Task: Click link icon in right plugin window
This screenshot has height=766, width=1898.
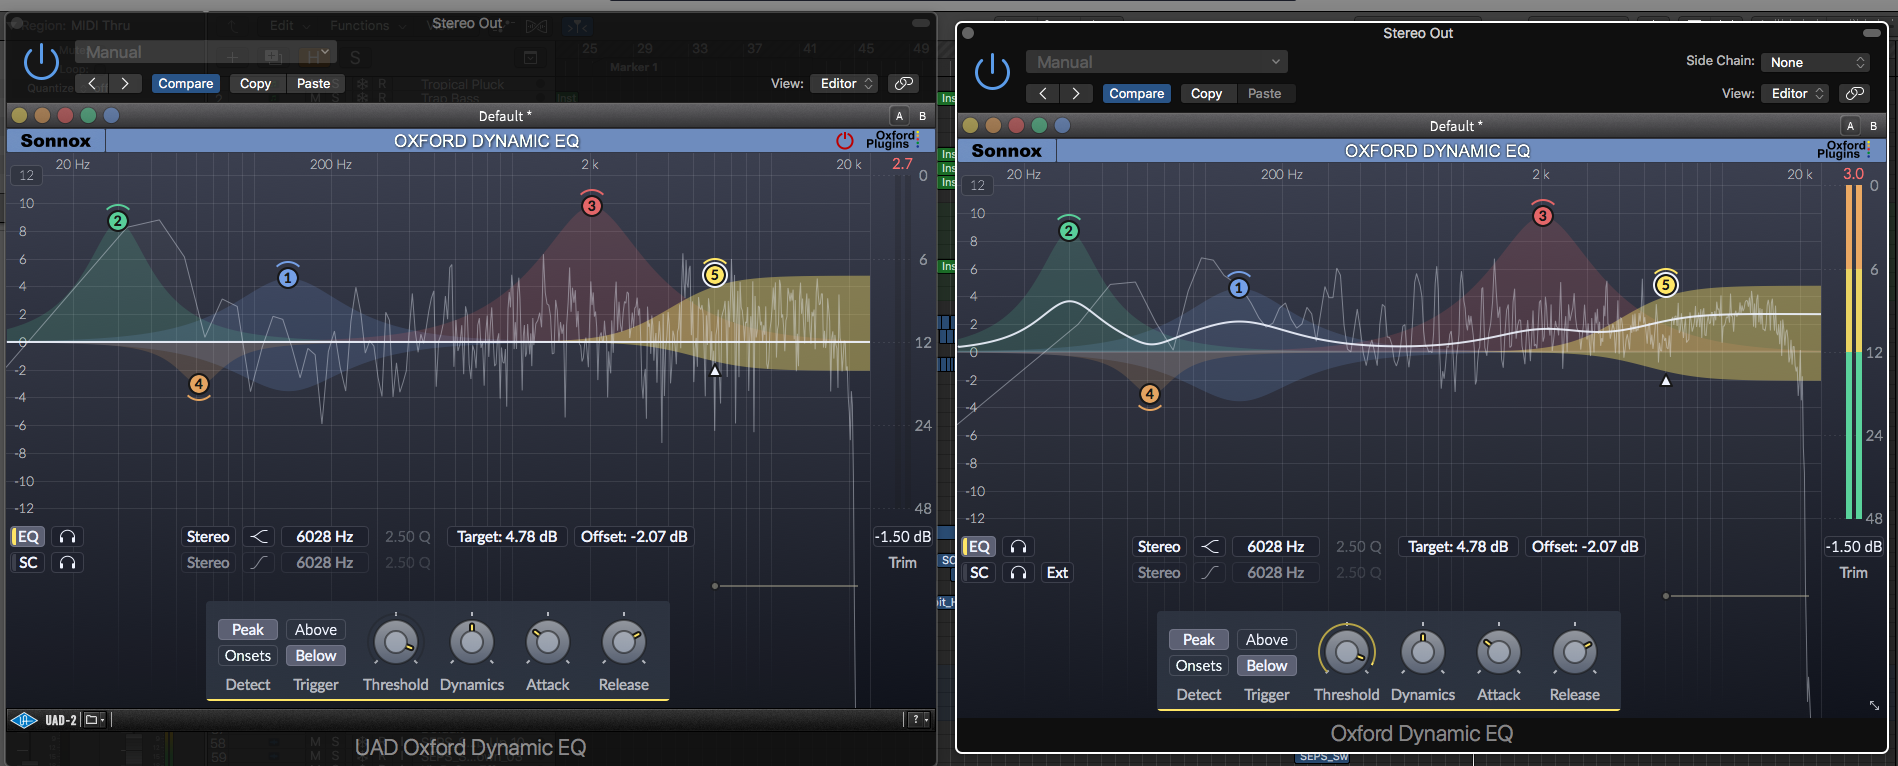Action: (x=1854, y=93)
